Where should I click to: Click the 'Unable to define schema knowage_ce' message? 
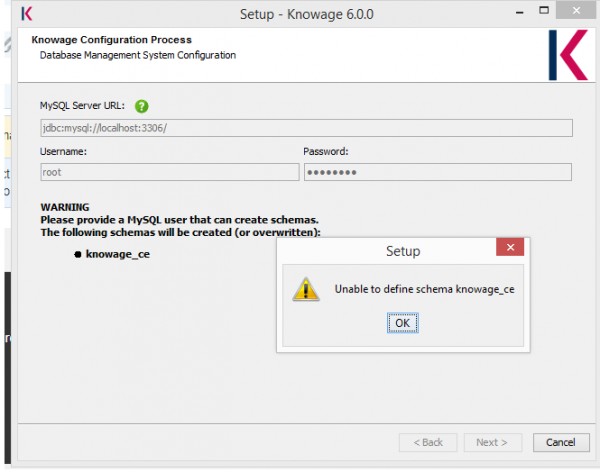click(x=424, y=289)
